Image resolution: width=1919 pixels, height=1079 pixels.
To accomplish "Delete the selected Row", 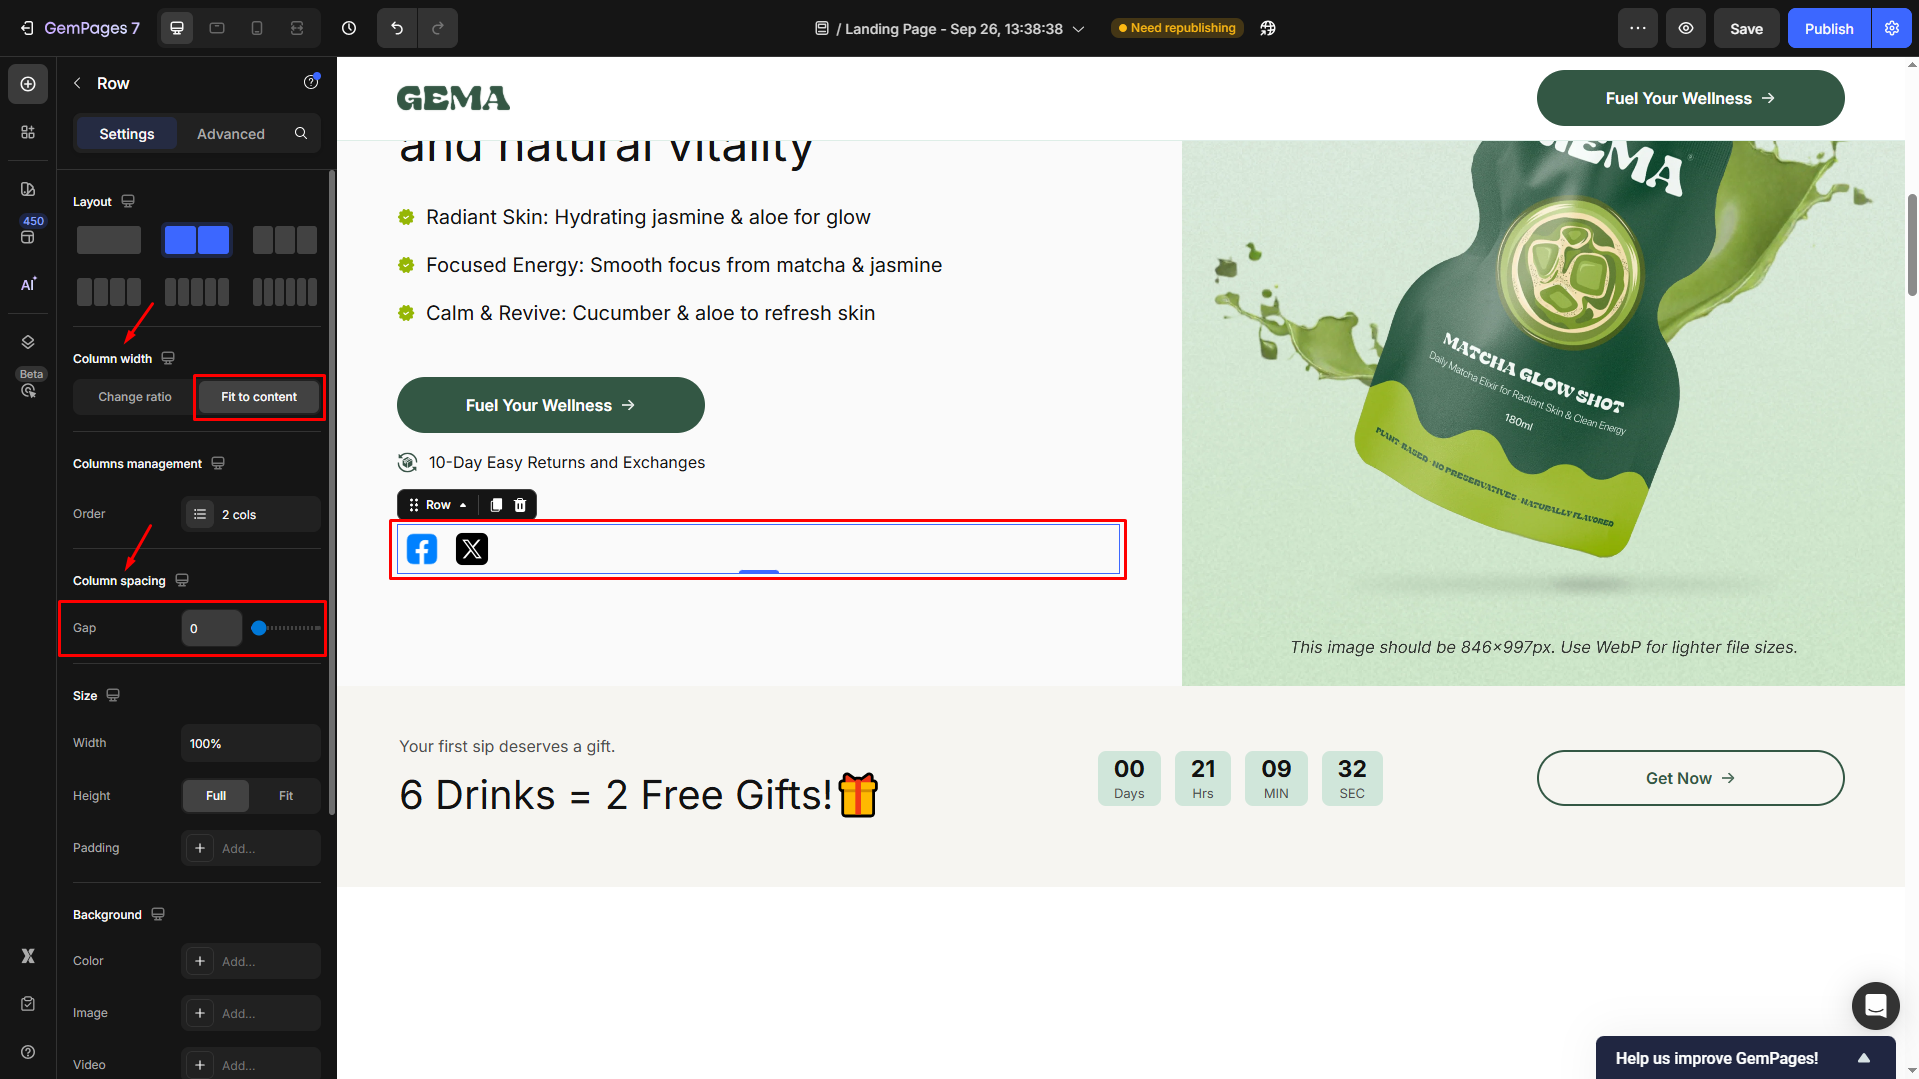I will 520,505.
